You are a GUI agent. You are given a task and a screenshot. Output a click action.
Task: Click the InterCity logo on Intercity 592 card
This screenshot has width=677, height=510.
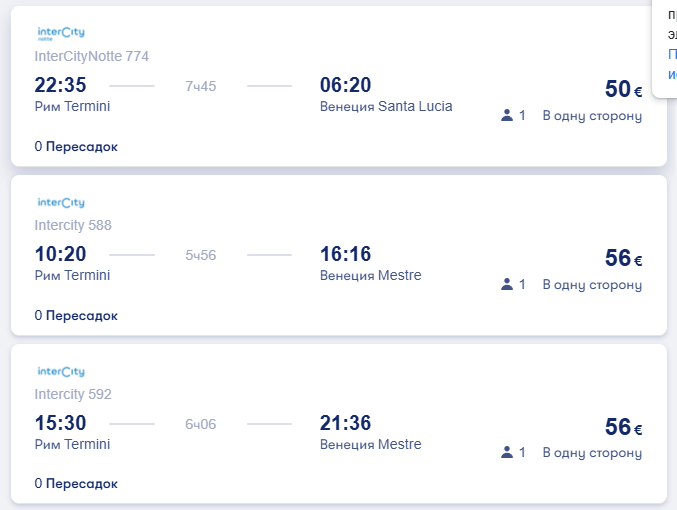pyautogui.click(x=60, y=372)
